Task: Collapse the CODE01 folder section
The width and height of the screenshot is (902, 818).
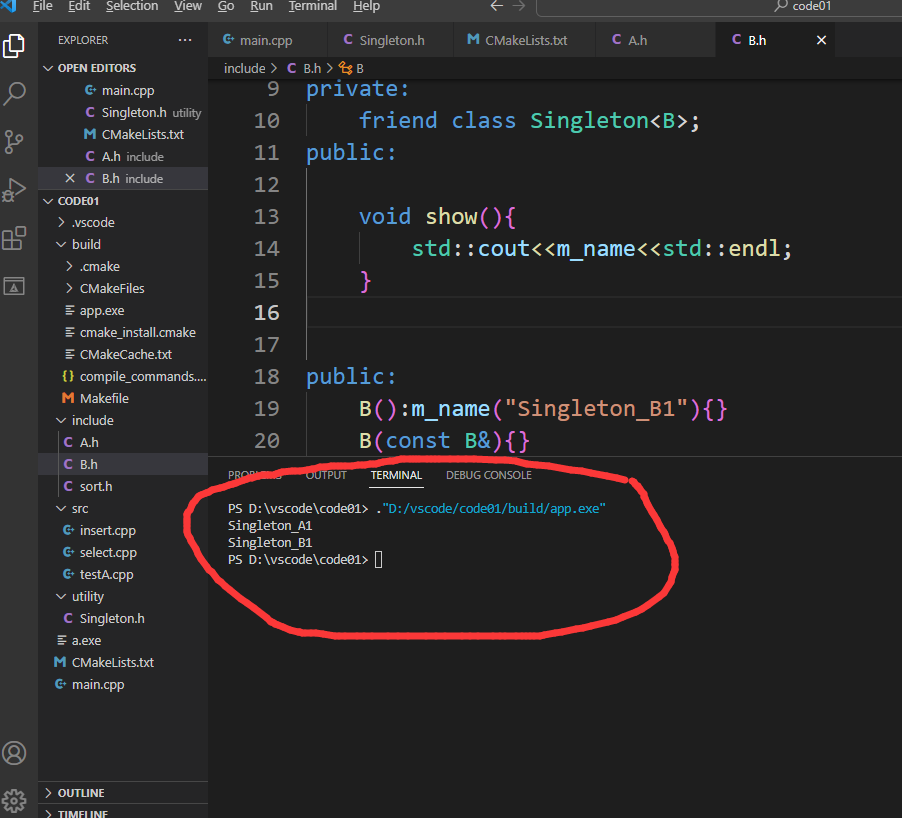Action: 123,201
